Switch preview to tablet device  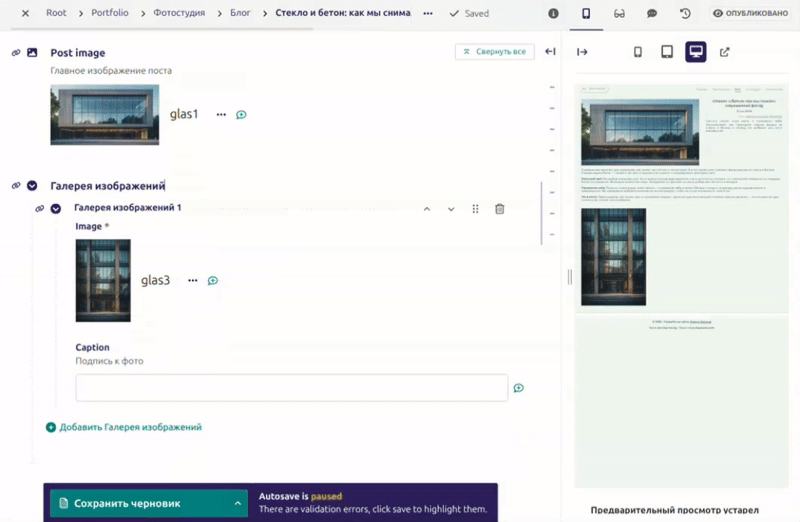pyautogui.click(x=667, y=52)
